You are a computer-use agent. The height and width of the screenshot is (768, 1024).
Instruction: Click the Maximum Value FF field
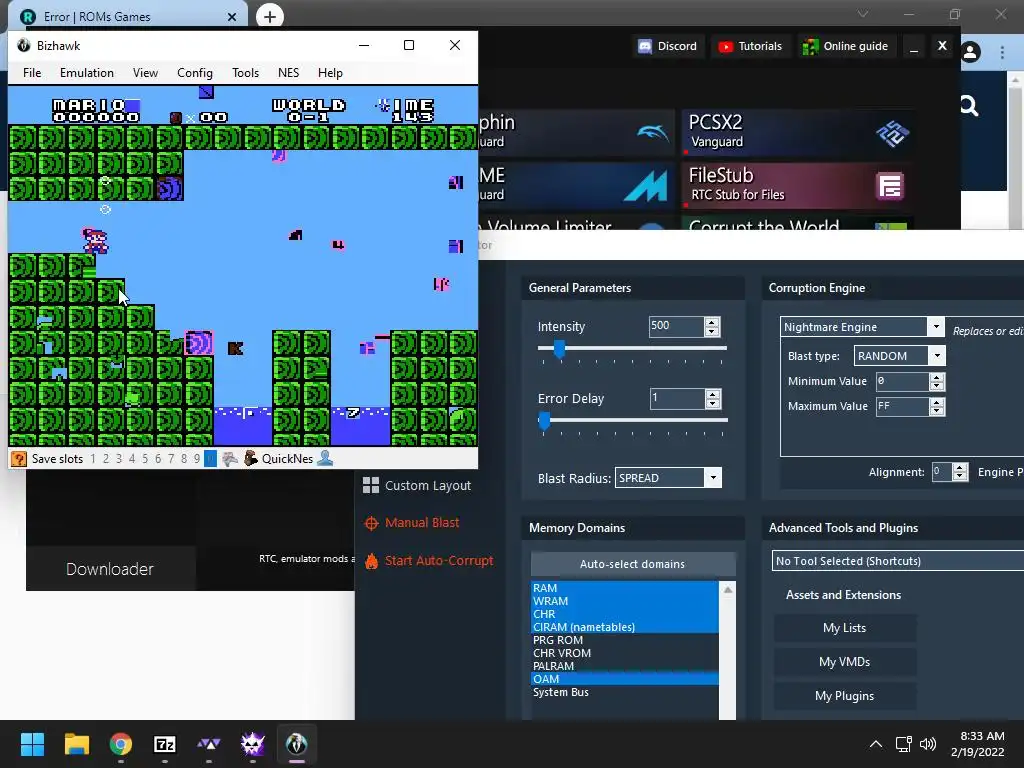click(903, 406)
